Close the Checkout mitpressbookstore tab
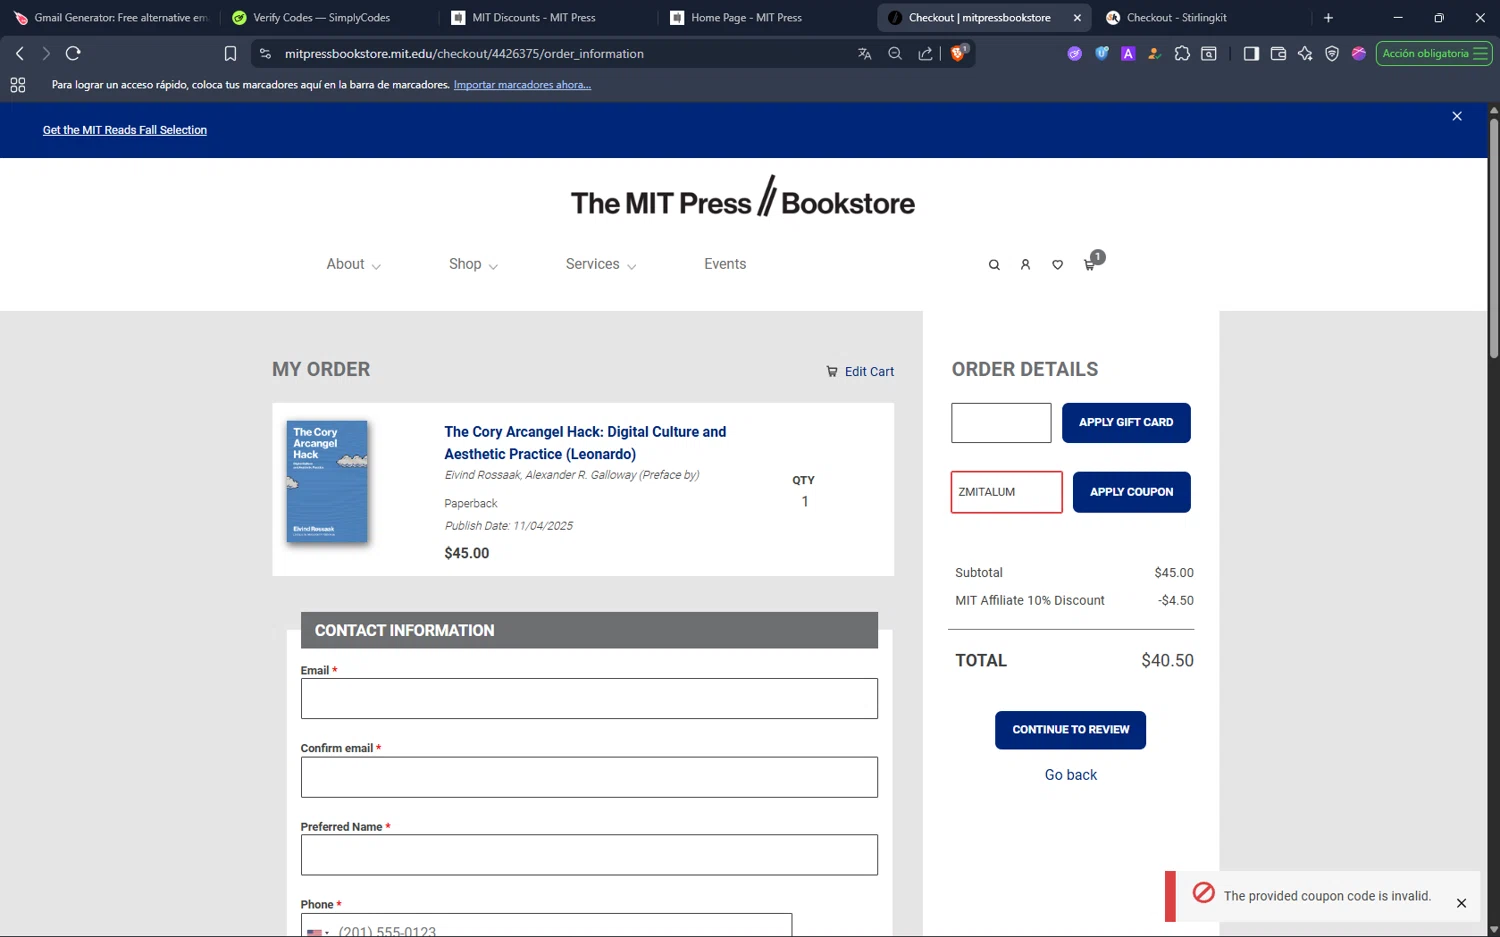1500x937 pixels. [1077, 18]
